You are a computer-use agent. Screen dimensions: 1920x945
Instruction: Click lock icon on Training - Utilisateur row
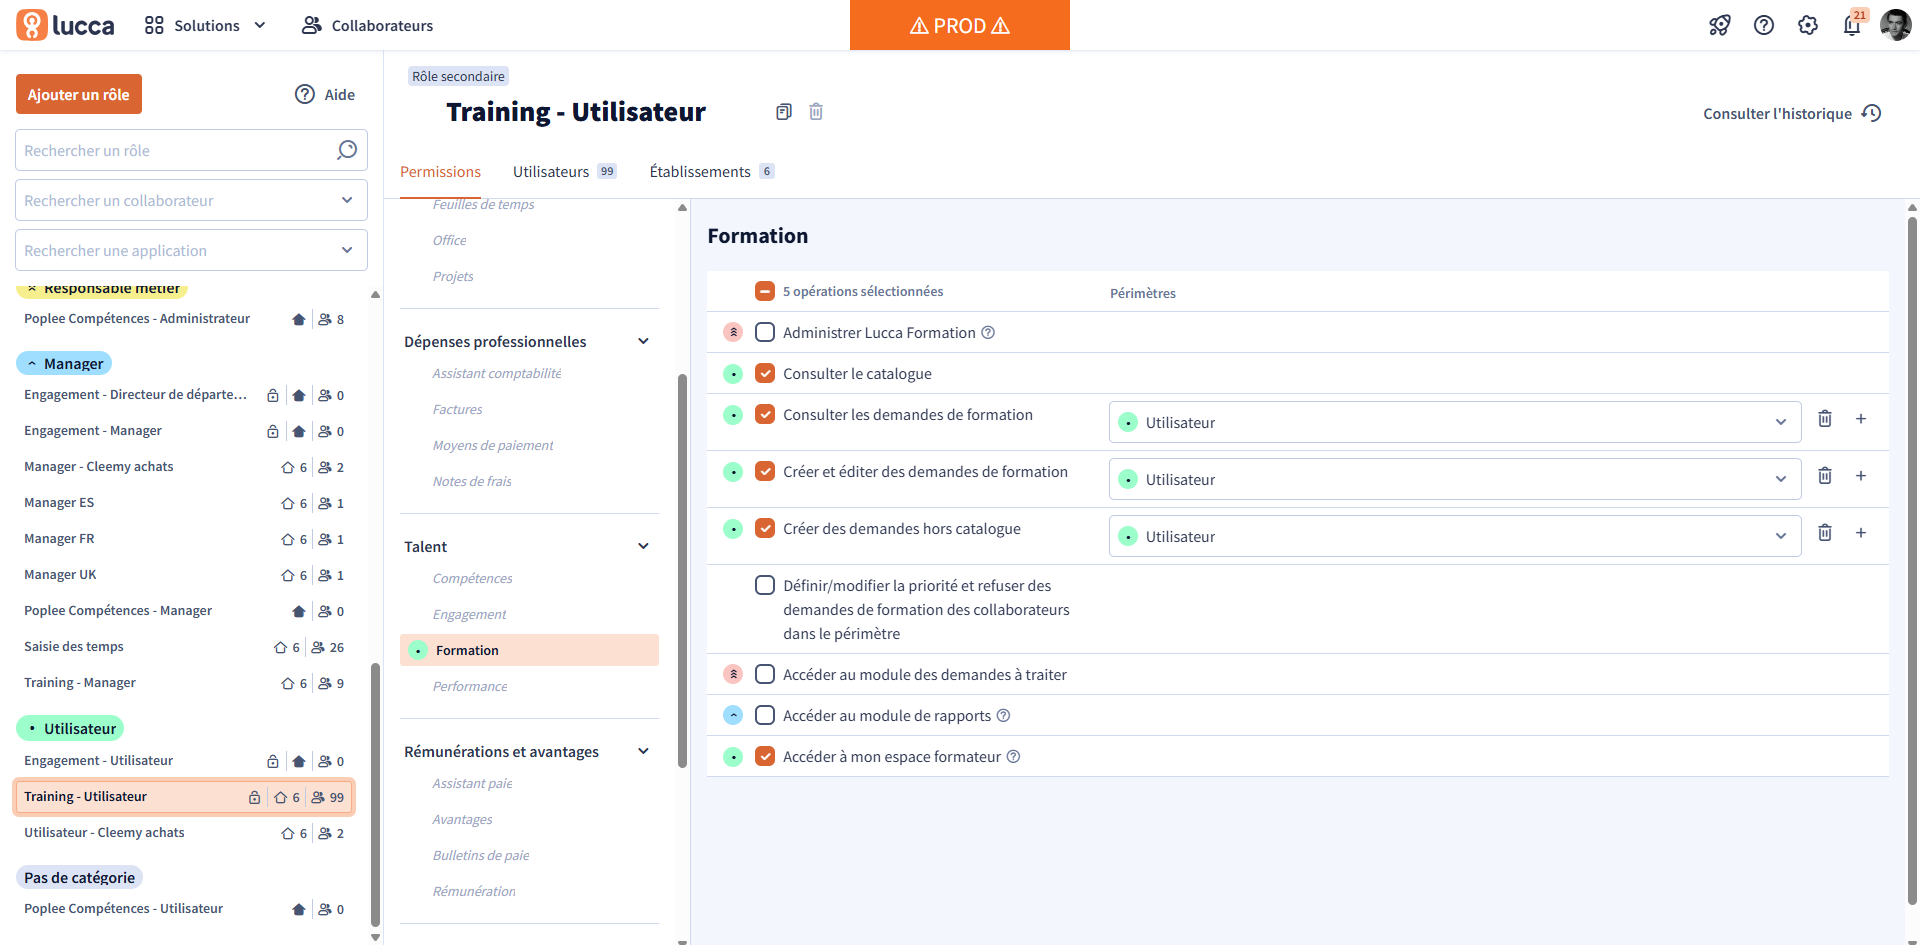point(254,797)
